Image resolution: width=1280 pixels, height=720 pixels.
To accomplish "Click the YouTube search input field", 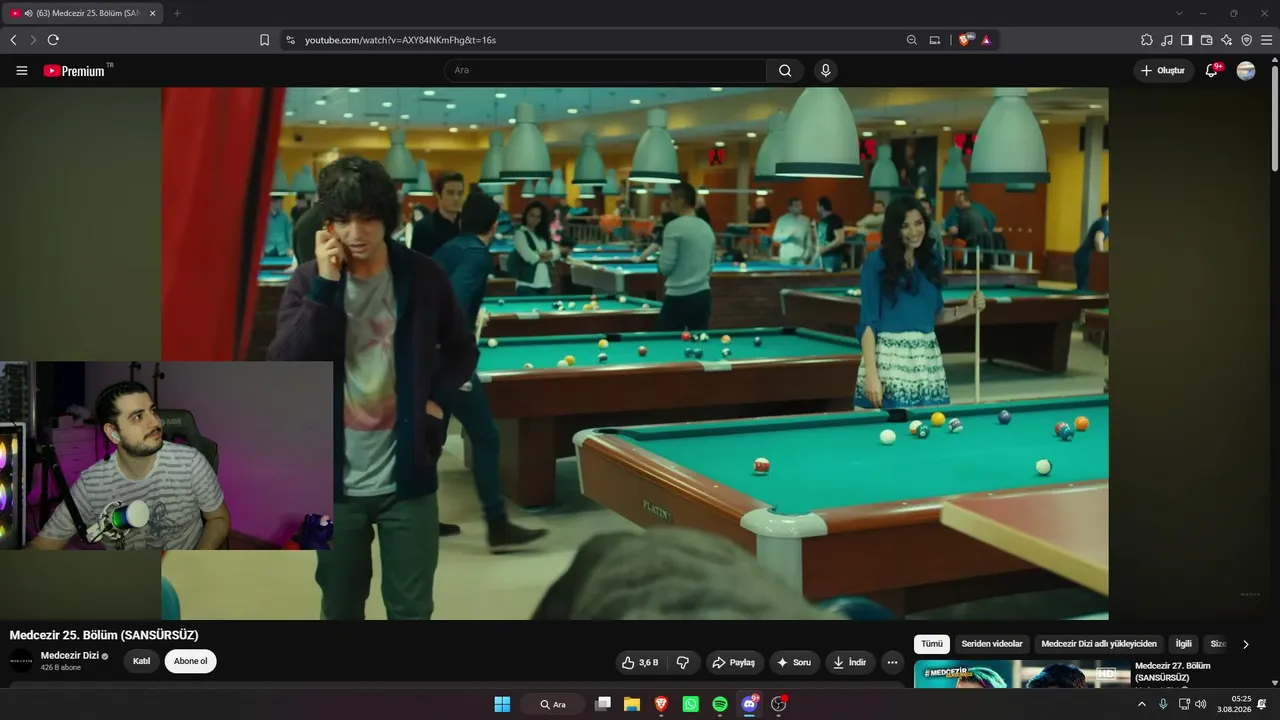I will point(605,71).
